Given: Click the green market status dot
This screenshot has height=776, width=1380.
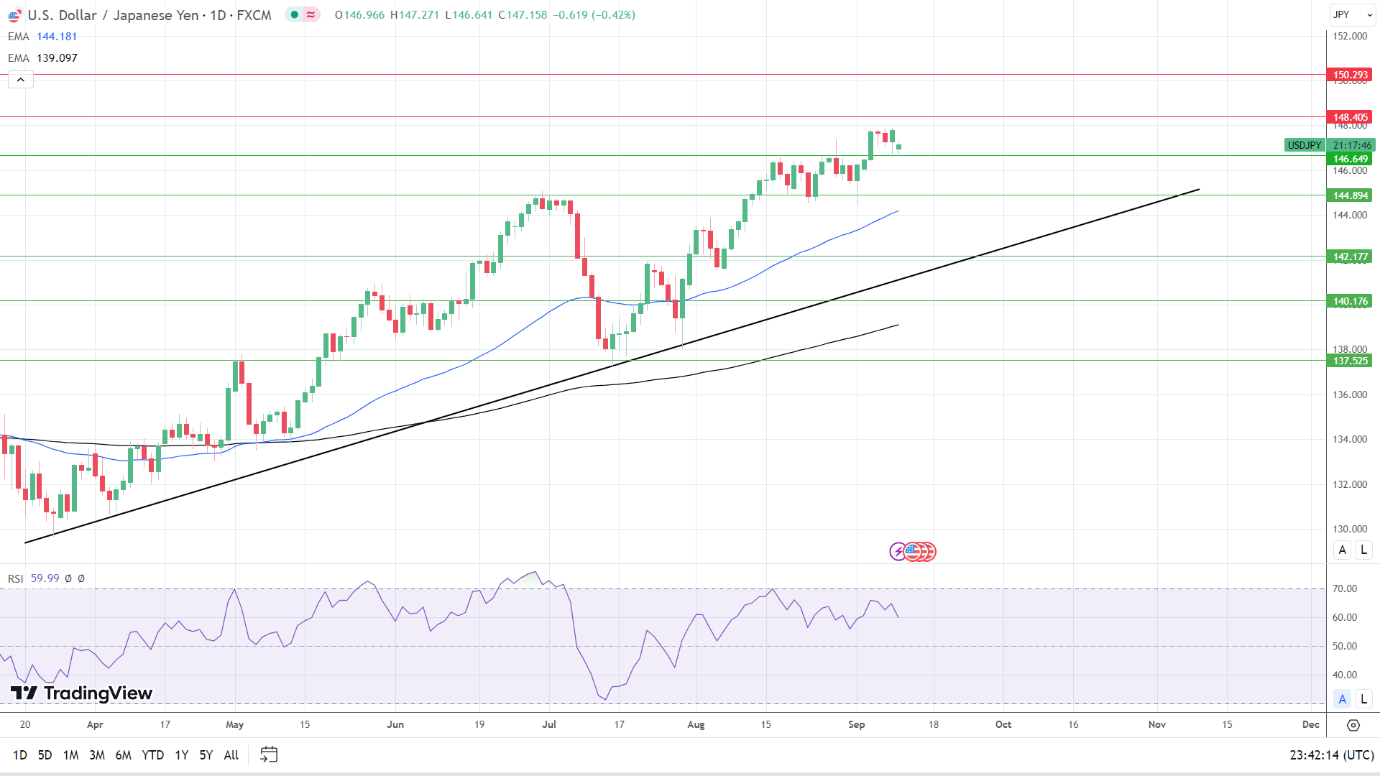Looking at the screenshot, I should pos(292,15).
